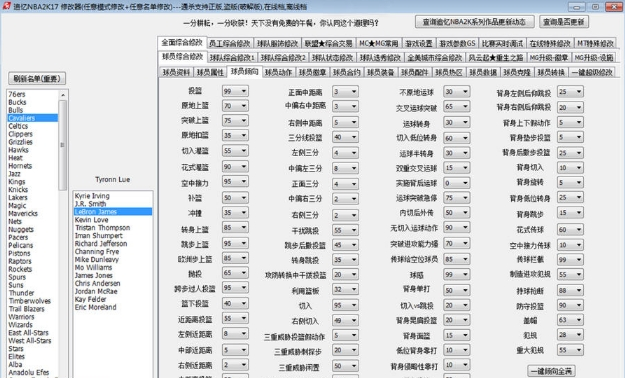Screen dimensions: 626x378
Task: Open the 投篮 value dropdown
Action: click(235, 91)
